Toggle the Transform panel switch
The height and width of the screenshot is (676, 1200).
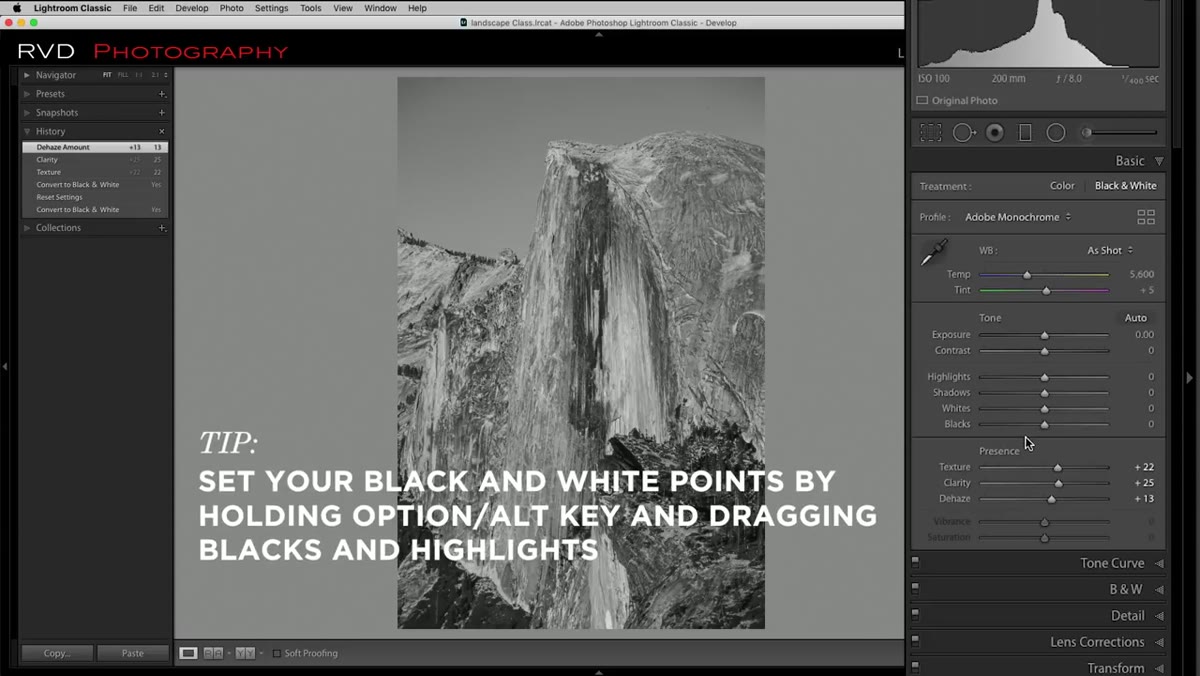point(915,667)
